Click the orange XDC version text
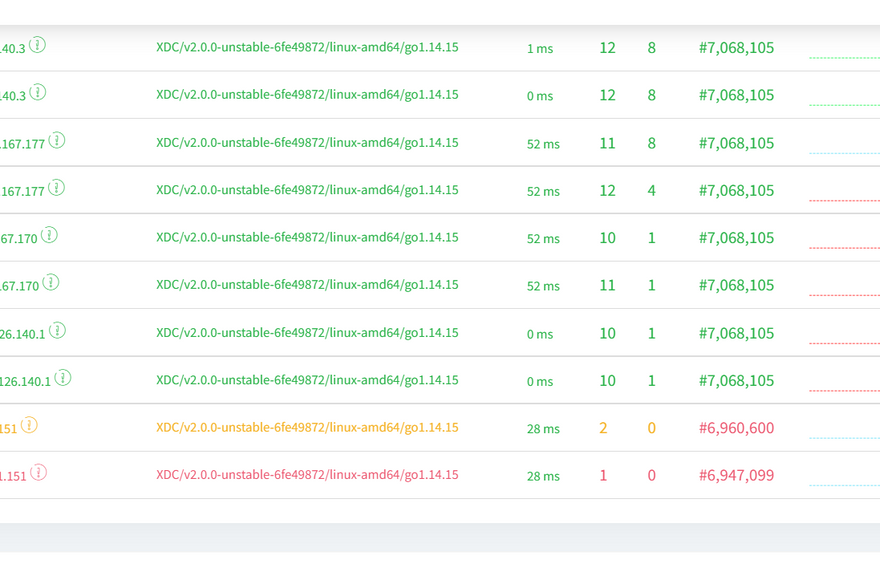 point(307,427)
